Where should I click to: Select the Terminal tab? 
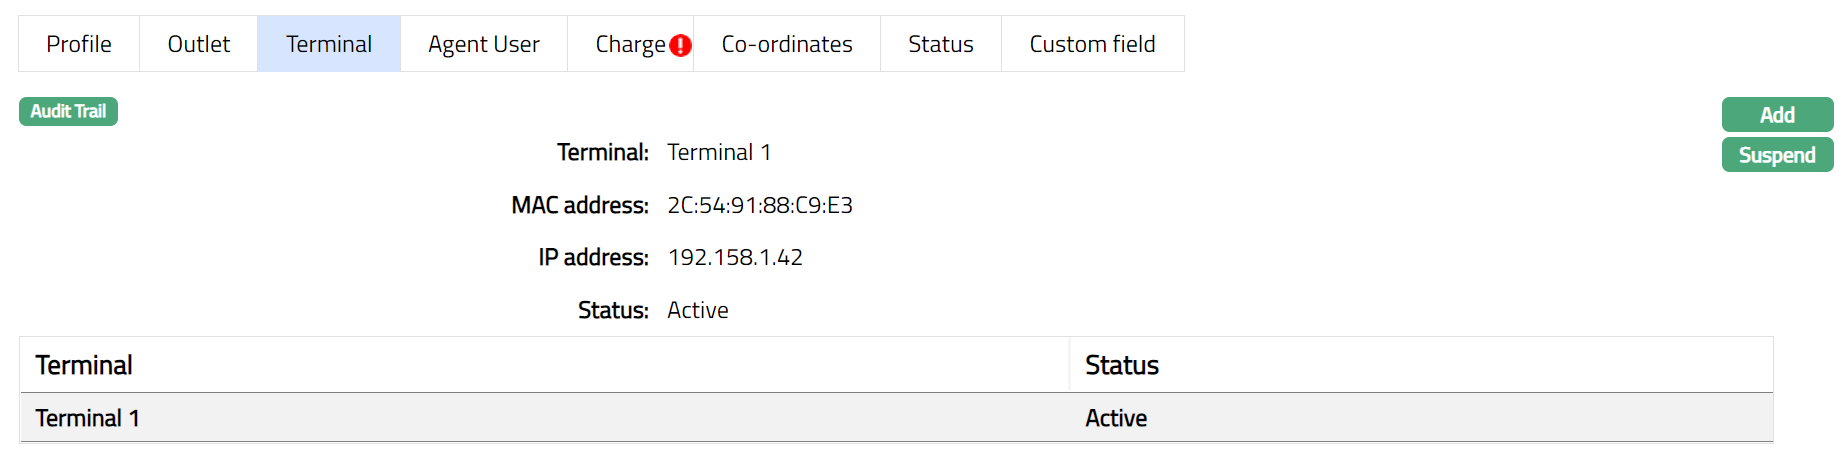(x=329, y=44)
